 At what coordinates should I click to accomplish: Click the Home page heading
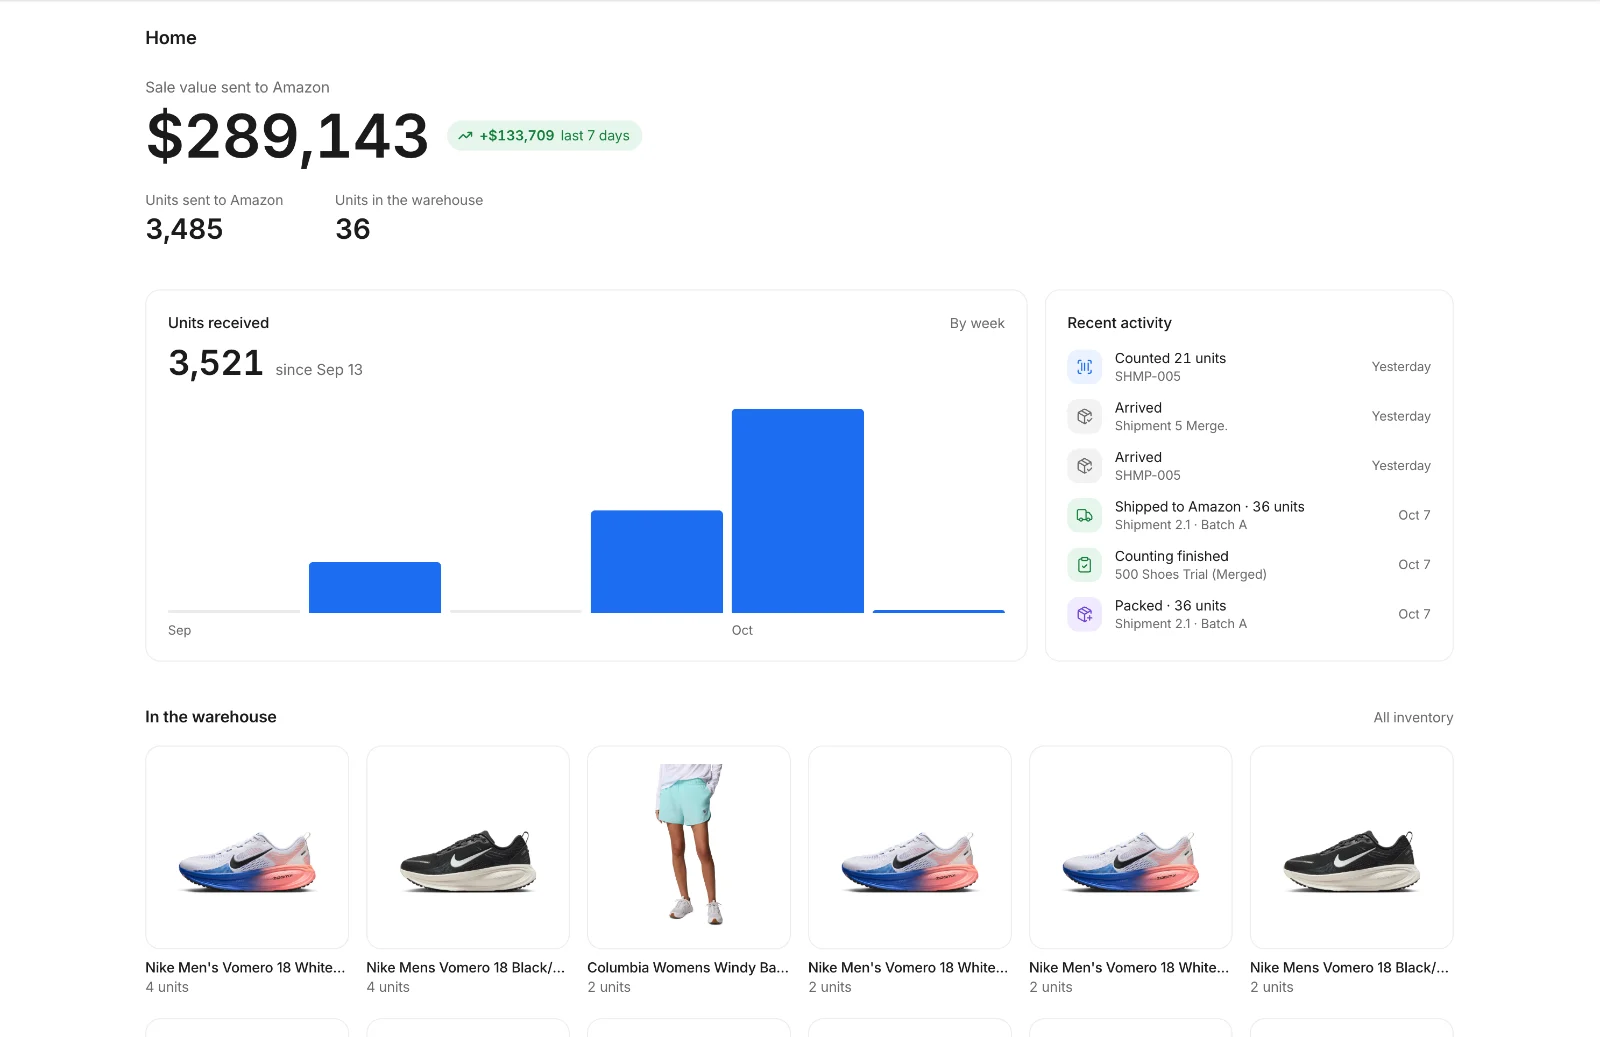171,38
